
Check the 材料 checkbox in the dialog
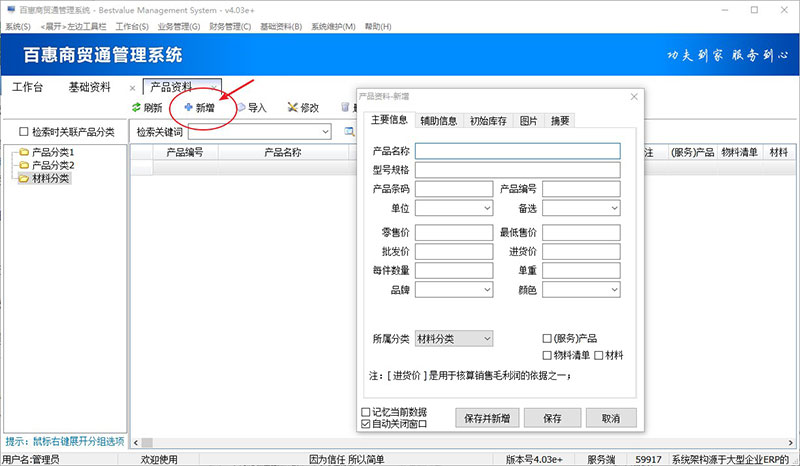click(x=599, y=355)
